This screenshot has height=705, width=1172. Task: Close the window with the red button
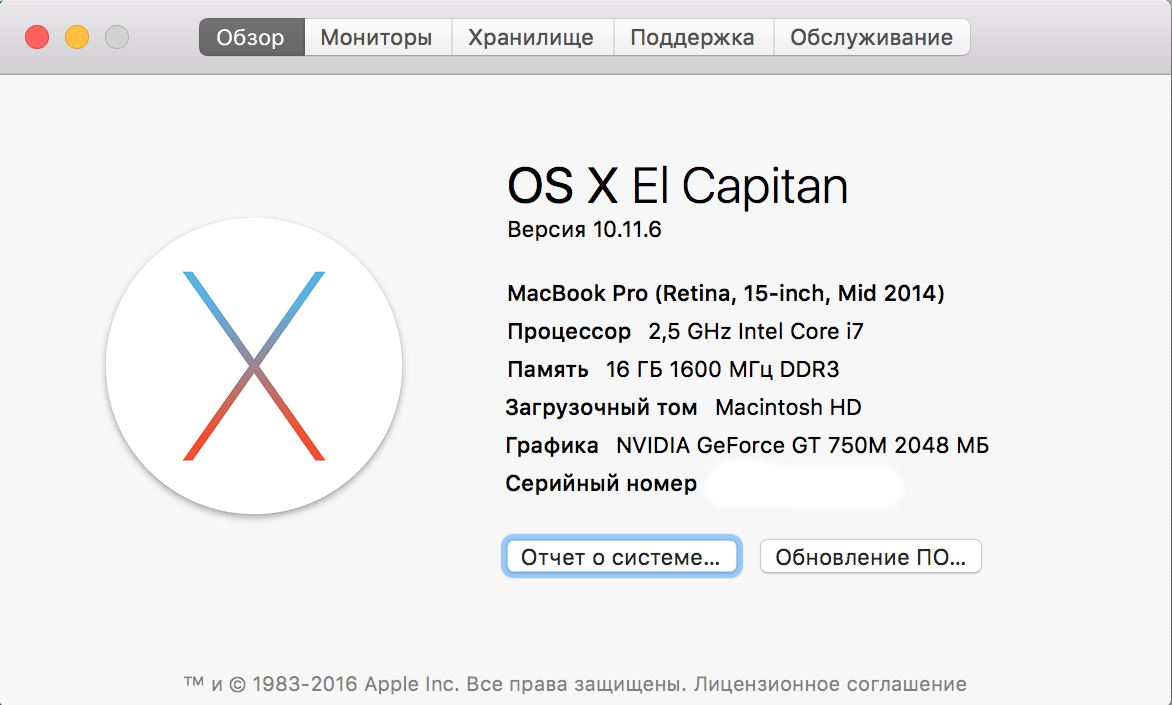click(37, 38)
